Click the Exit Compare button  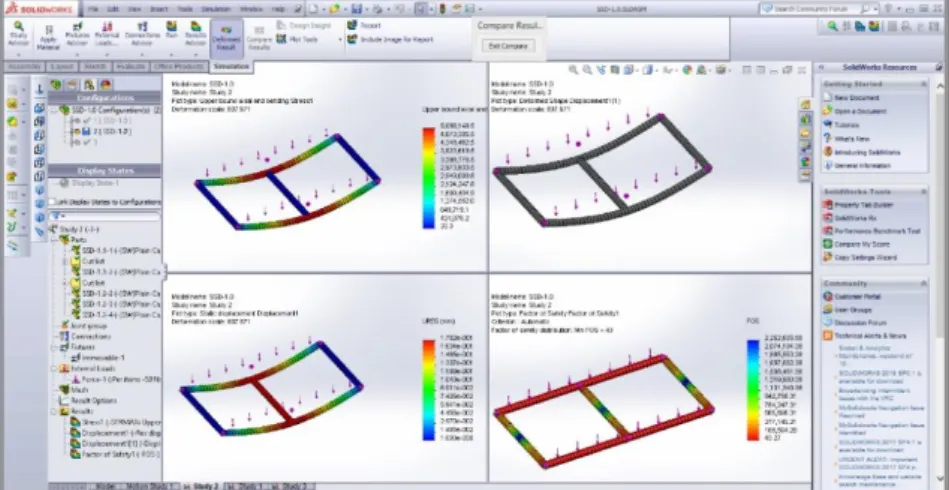point(508,45)
